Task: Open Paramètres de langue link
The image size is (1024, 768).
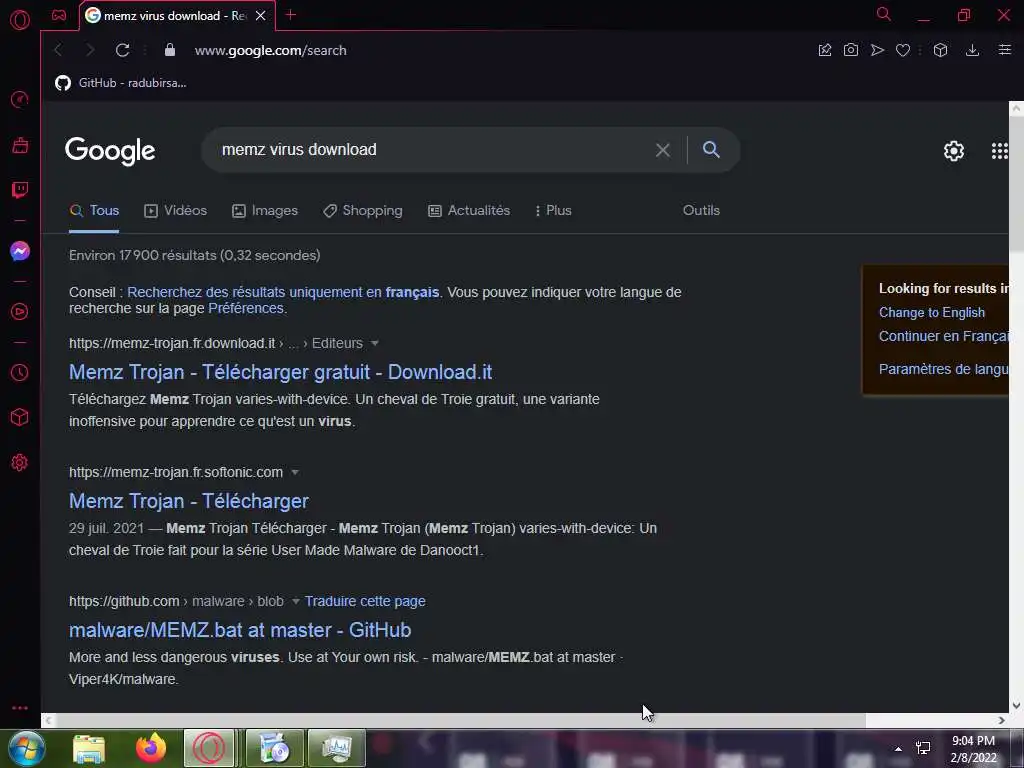Action: 944,369
